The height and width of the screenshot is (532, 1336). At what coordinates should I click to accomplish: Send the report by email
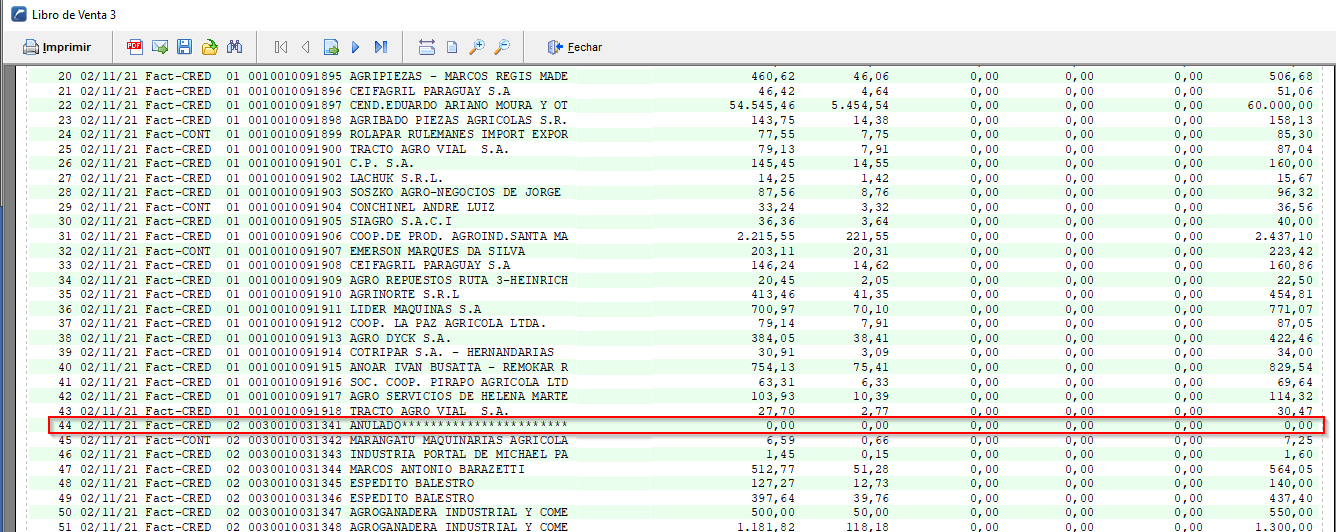pyautogui.click(x=159, y=47)
